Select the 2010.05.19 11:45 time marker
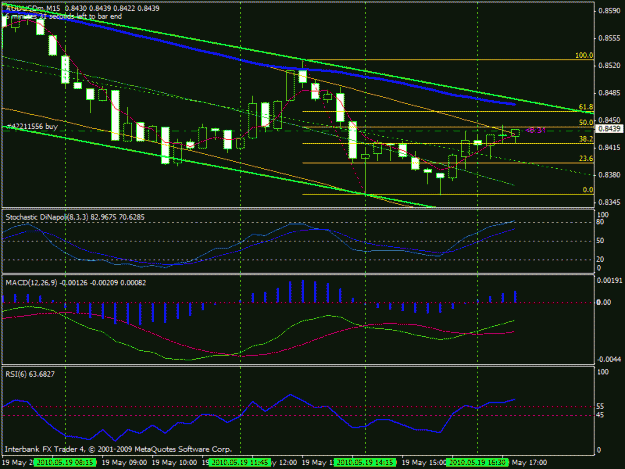625x469 pixels. (240, 462)
